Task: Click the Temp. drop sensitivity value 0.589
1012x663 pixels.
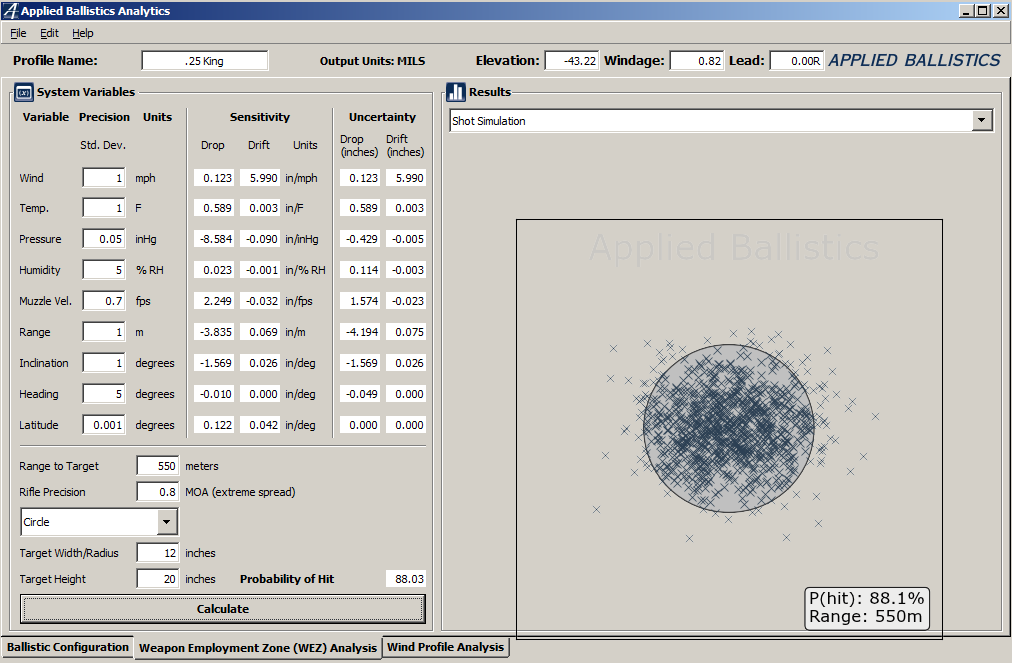Action: [x=214, y=208]
